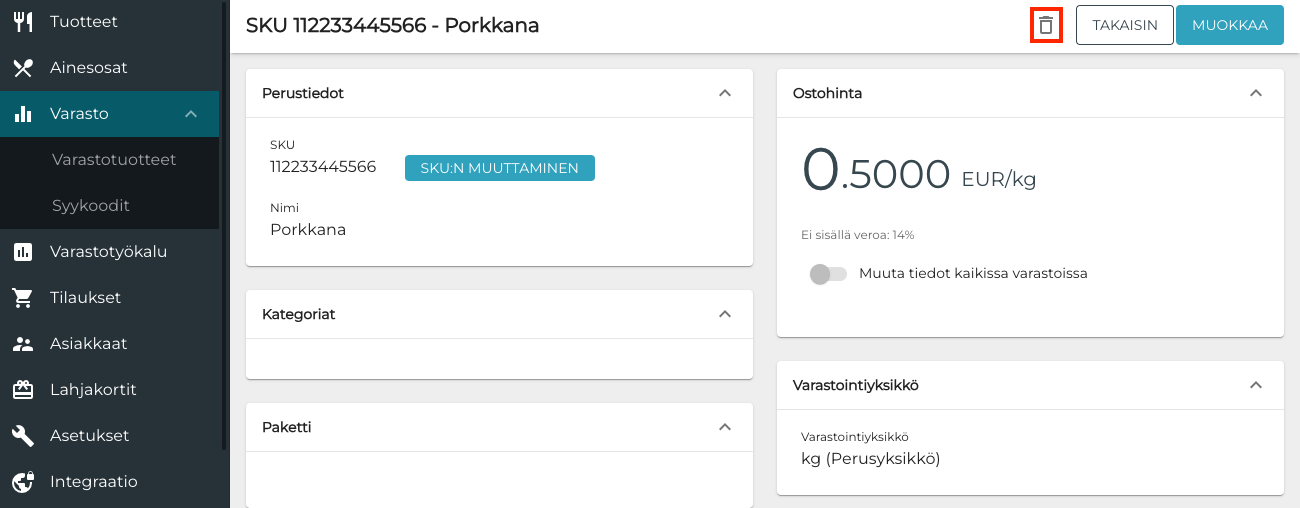Collapse the Perustiedot panel

click(725, 93)
